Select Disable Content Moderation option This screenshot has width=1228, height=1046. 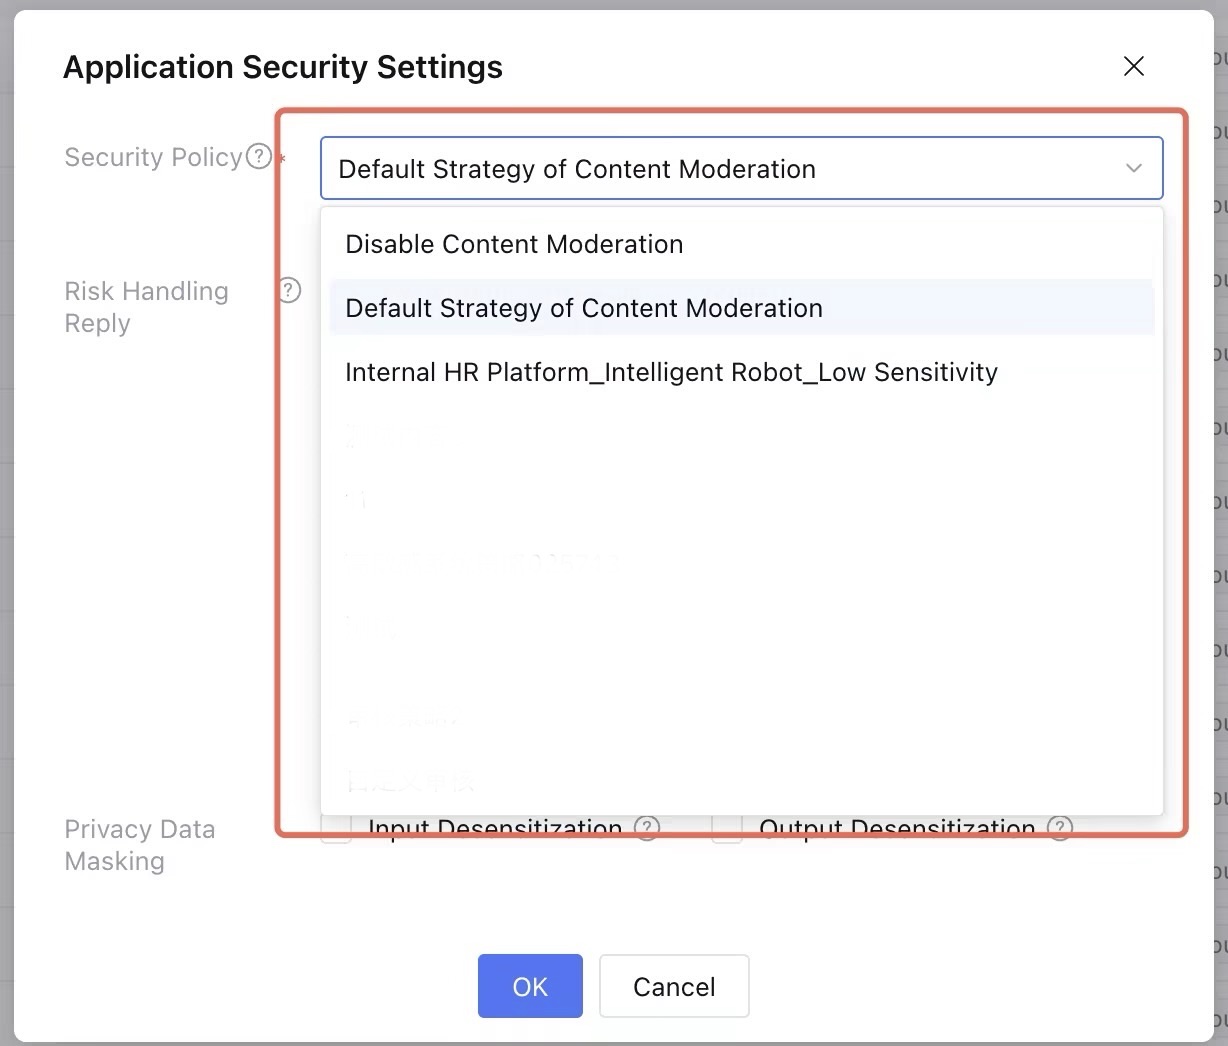pyautogui.click(x=514, y=244)
